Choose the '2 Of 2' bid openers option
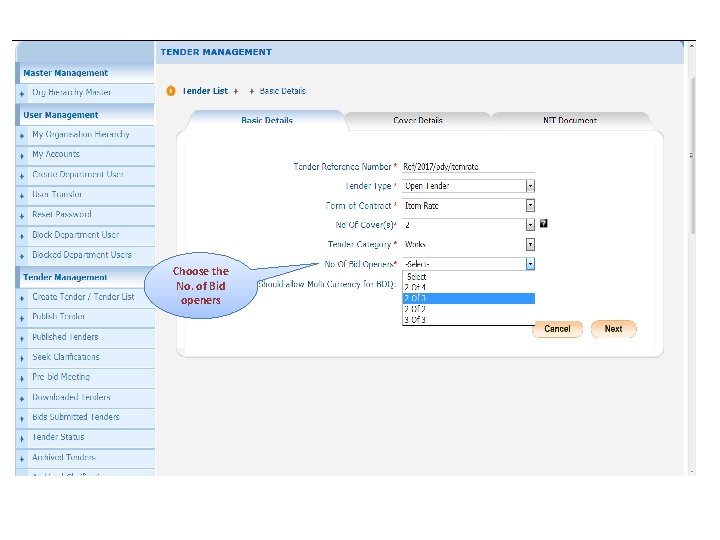The height and width of the screenshot is (540, 720). 468,309
